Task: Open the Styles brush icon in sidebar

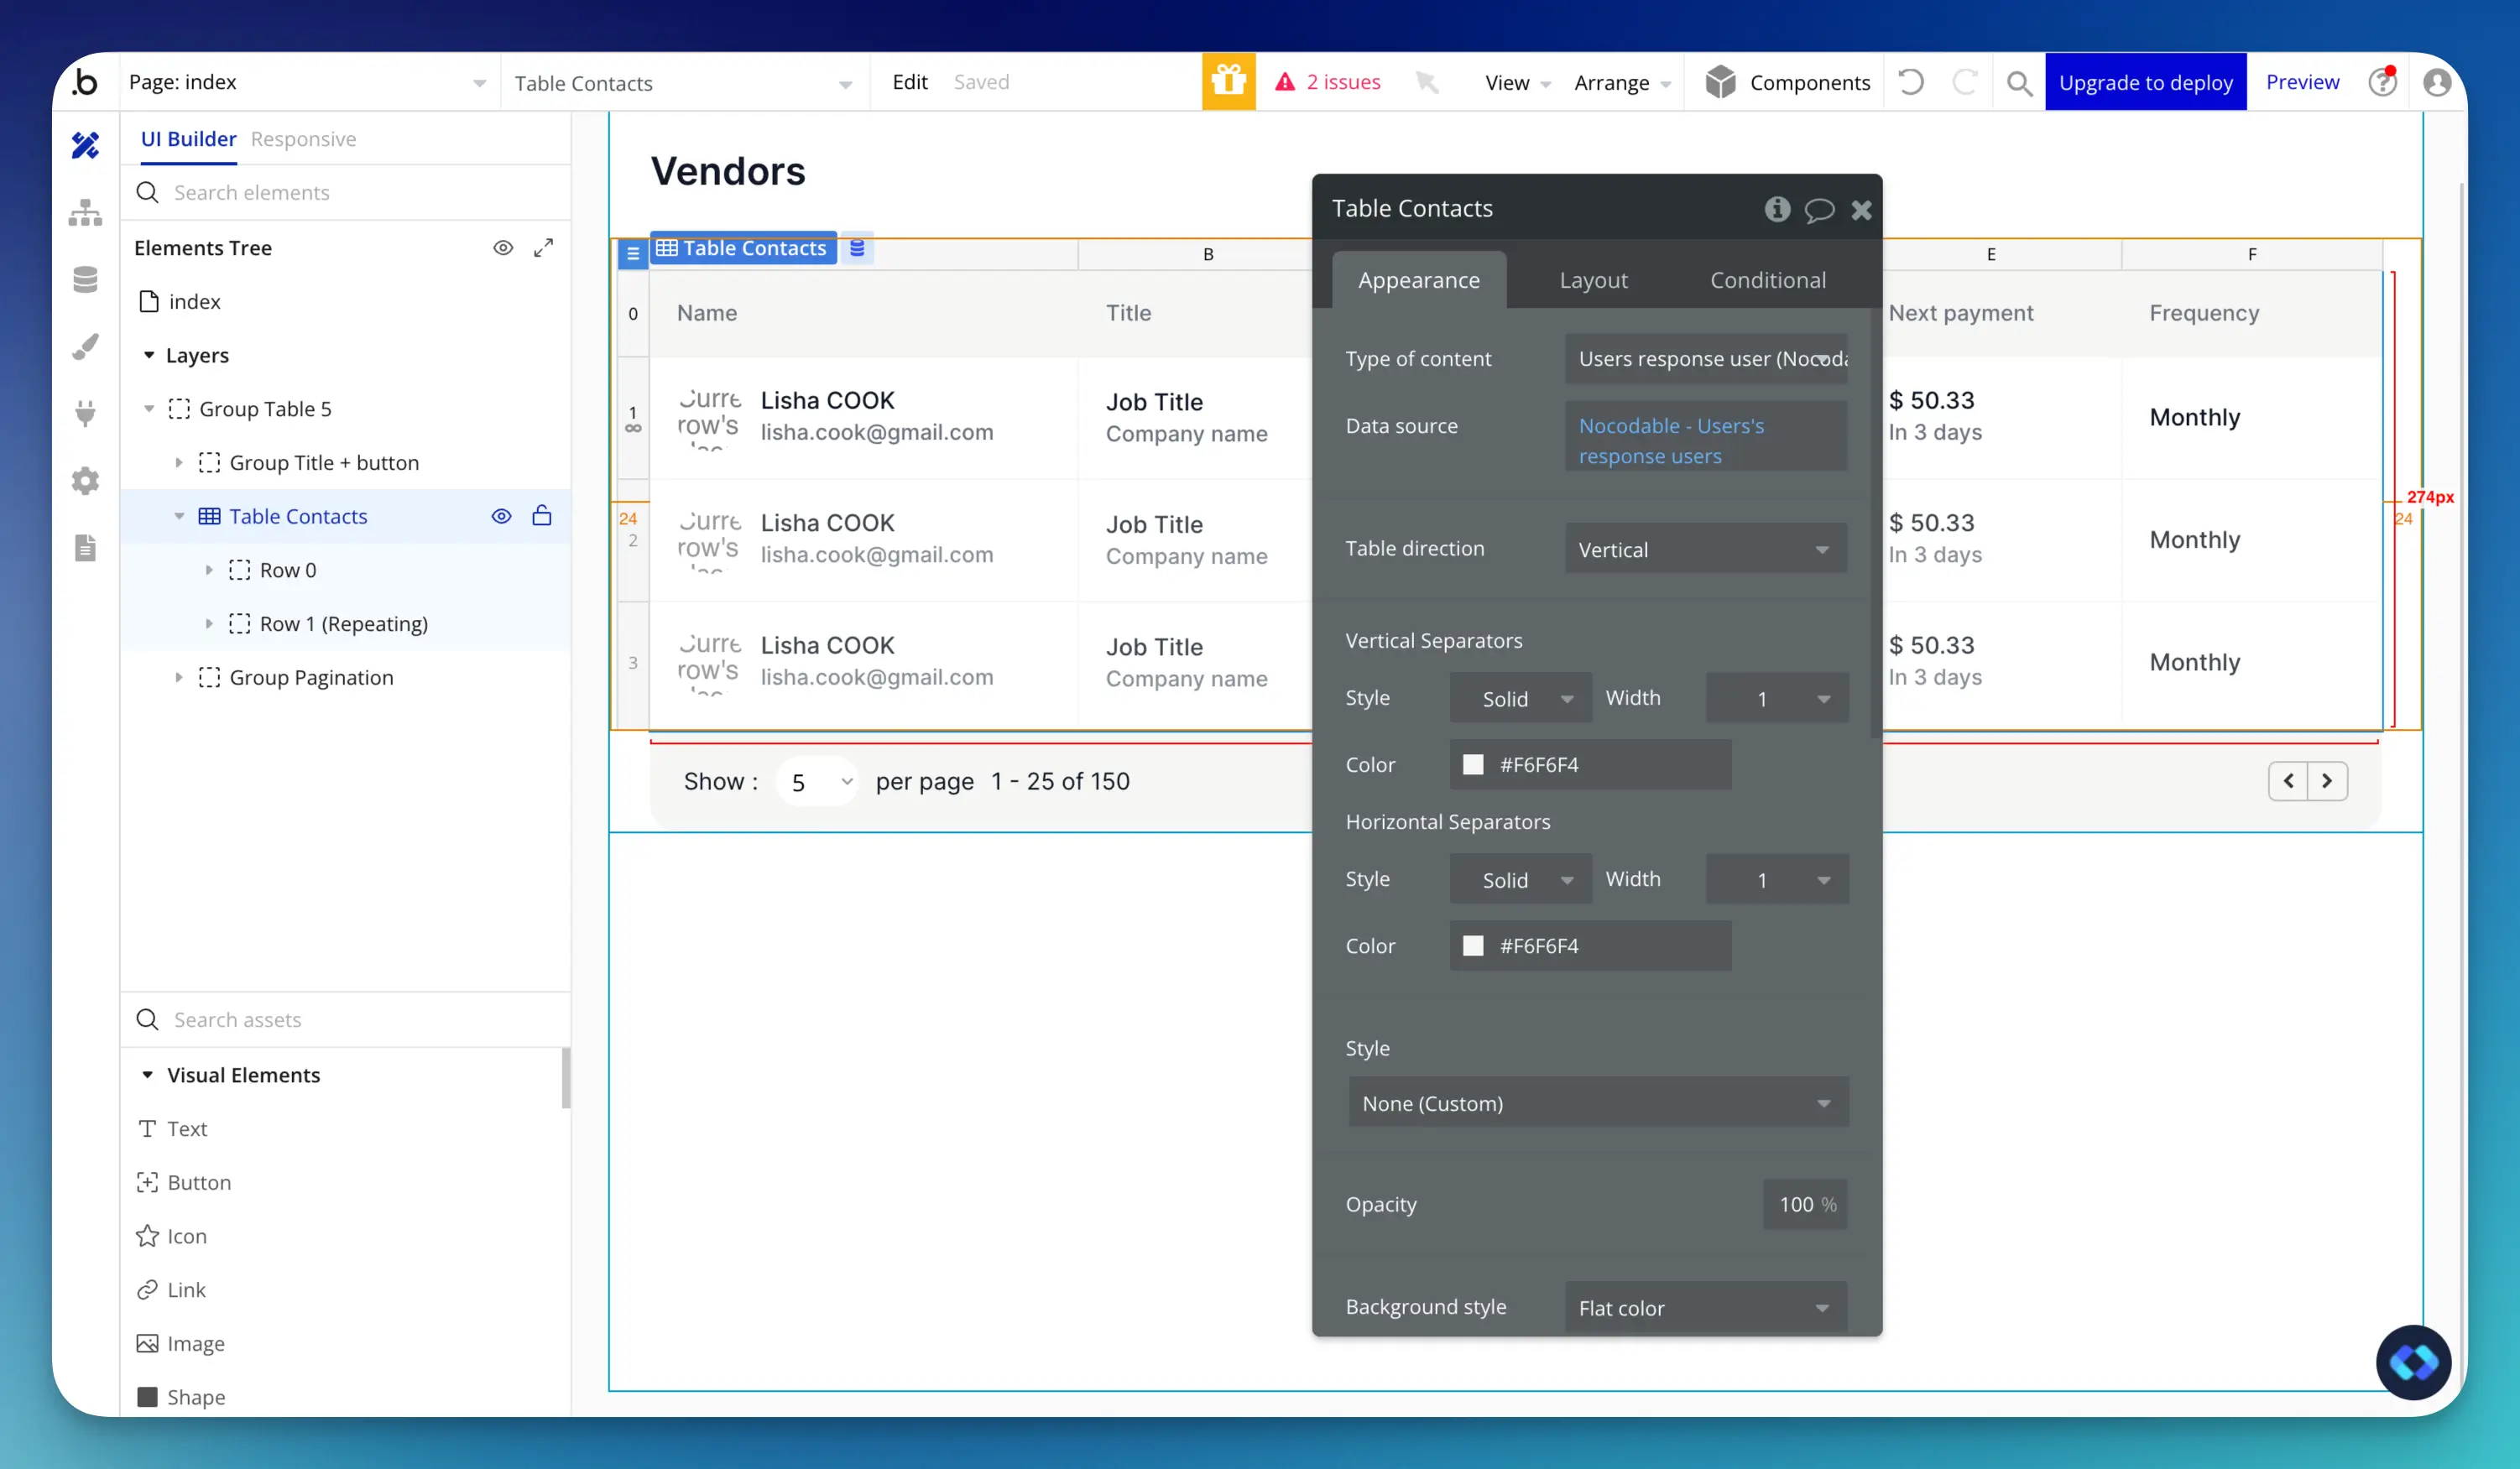Action: click(86, 346)
